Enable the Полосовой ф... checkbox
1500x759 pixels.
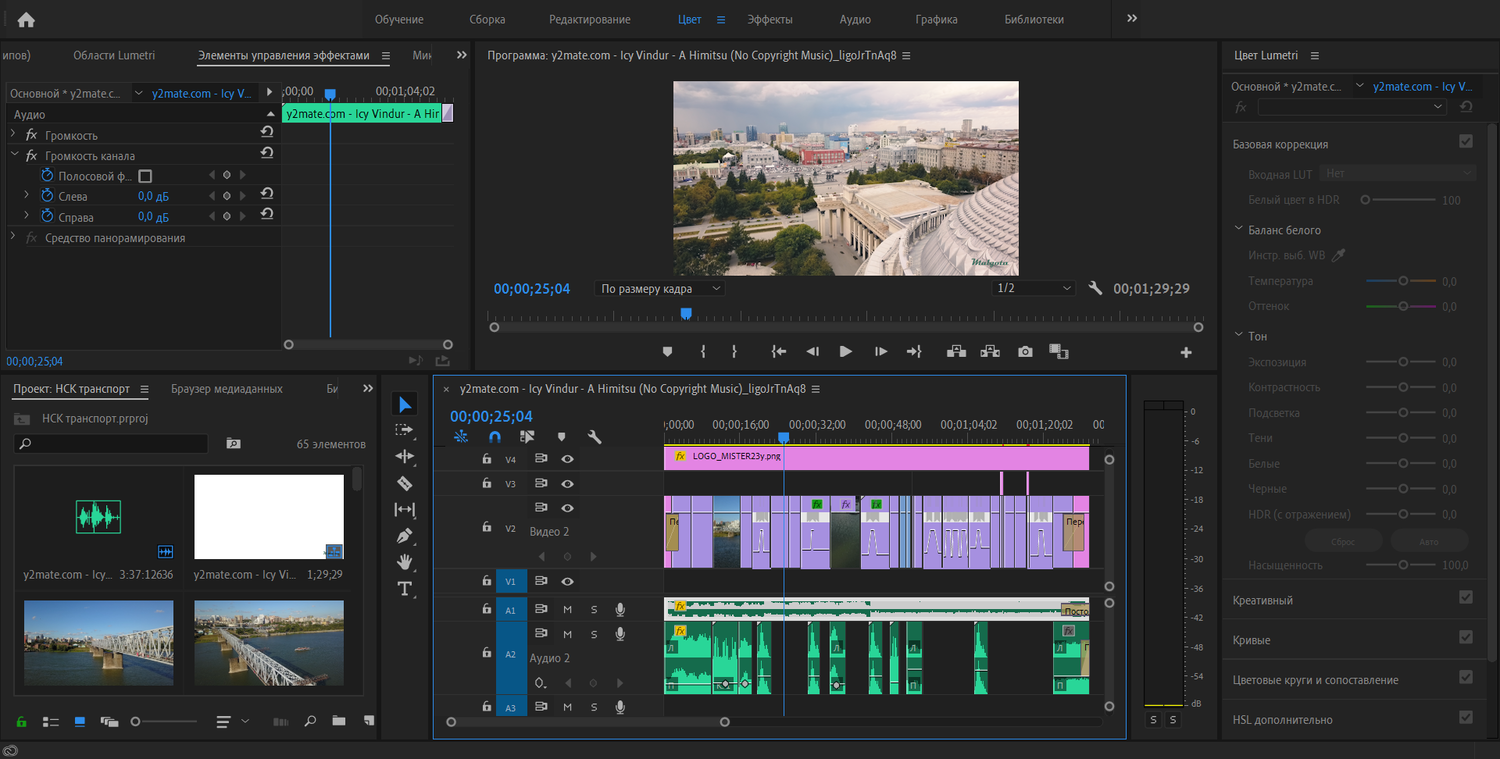[145, 176]
